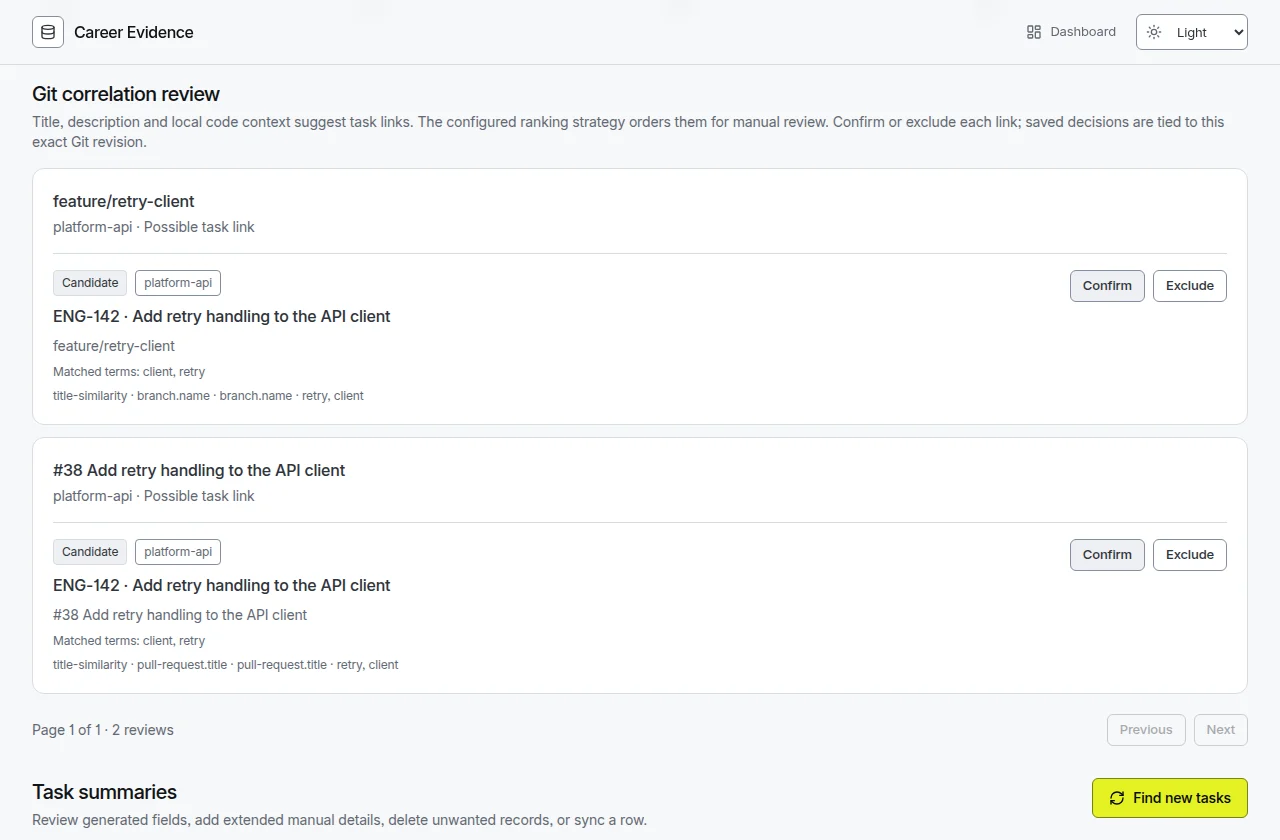
Task: Go to the Next reviews page
Action: tap(1221, 730)
